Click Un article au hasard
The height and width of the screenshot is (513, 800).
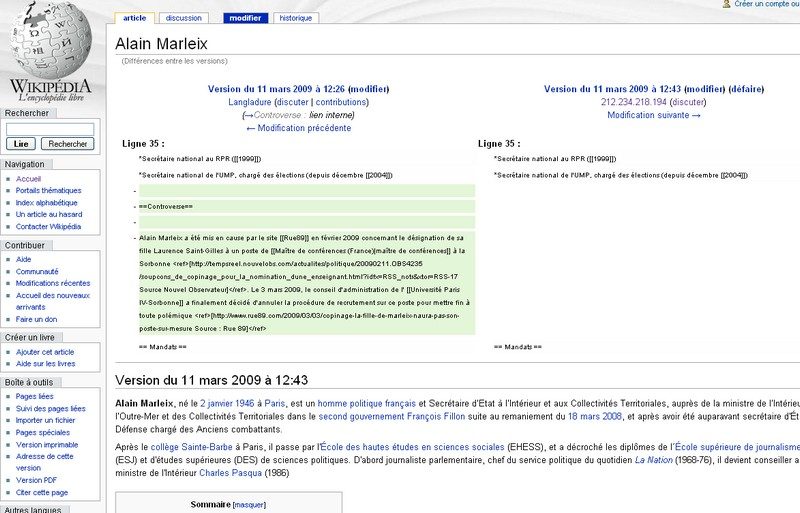pyautogui.click(x=49, y=214)
